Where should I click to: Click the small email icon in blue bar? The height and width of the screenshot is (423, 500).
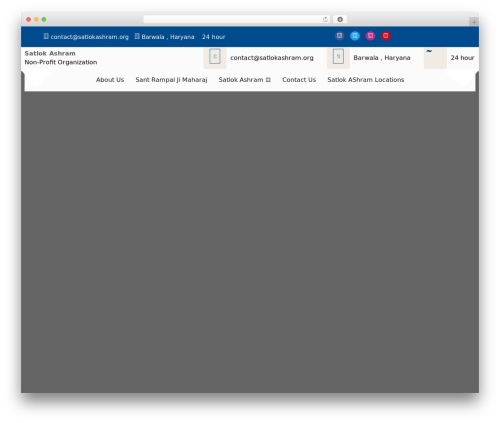(x=46, y=36)
